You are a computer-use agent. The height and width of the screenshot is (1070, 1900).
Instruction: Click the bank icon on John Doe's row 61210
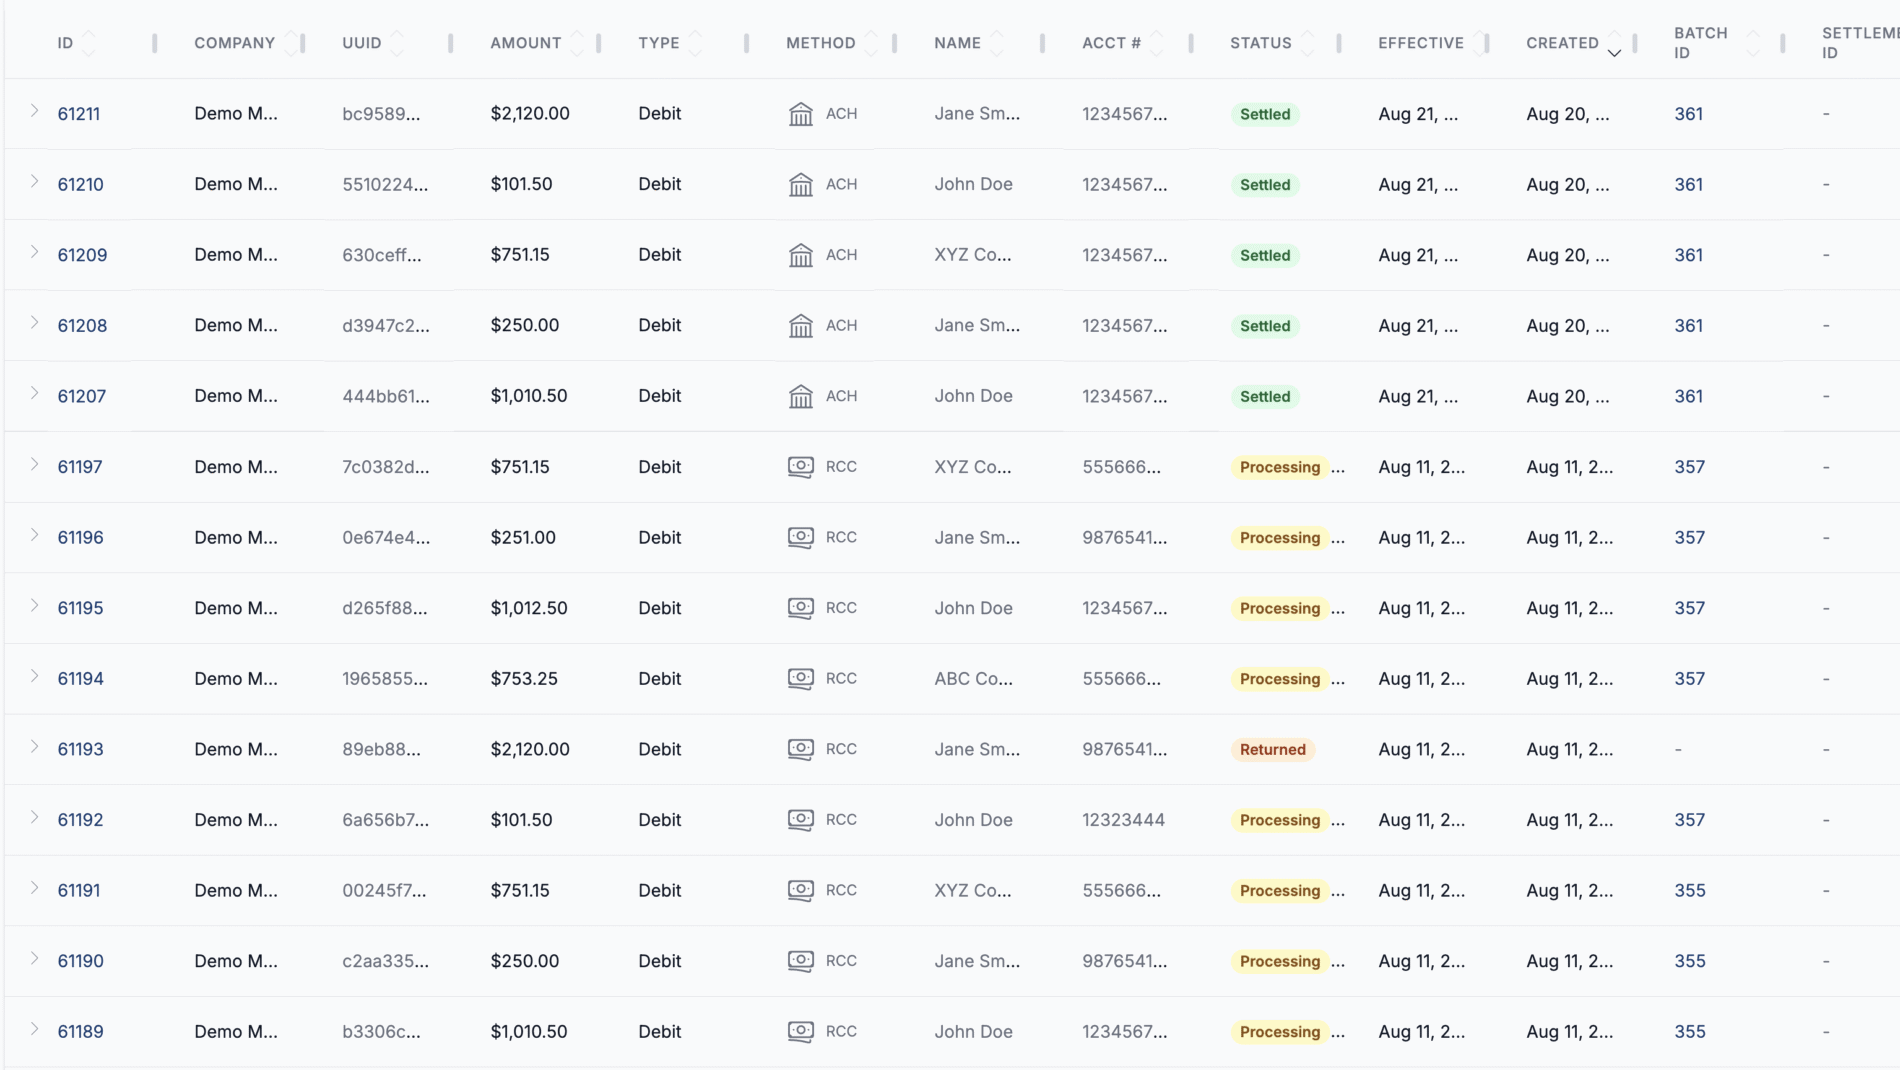[x=800, y=184]
